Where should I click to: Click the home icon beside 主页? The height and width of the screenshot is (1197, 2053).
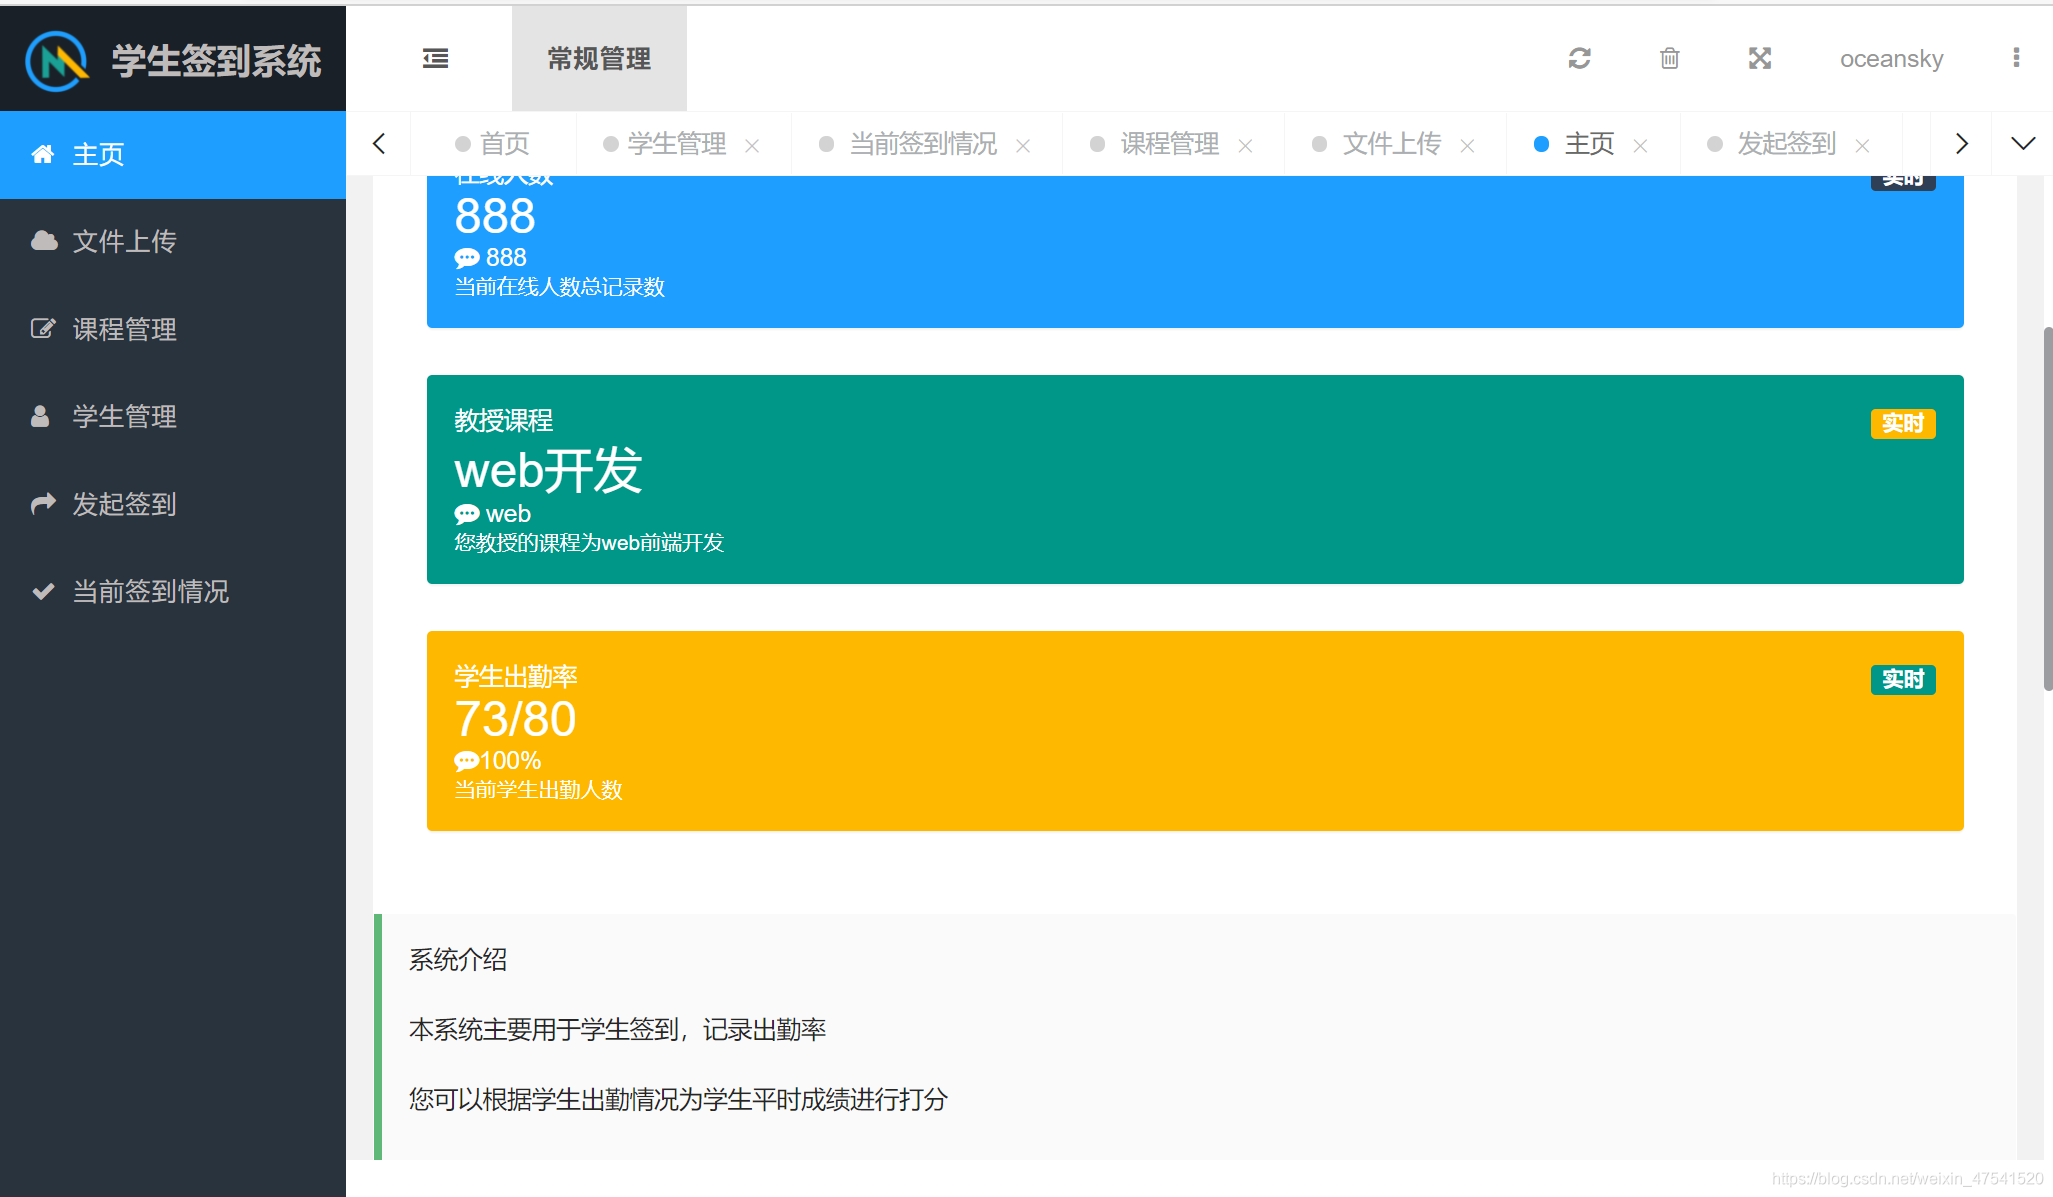point(43,154)
